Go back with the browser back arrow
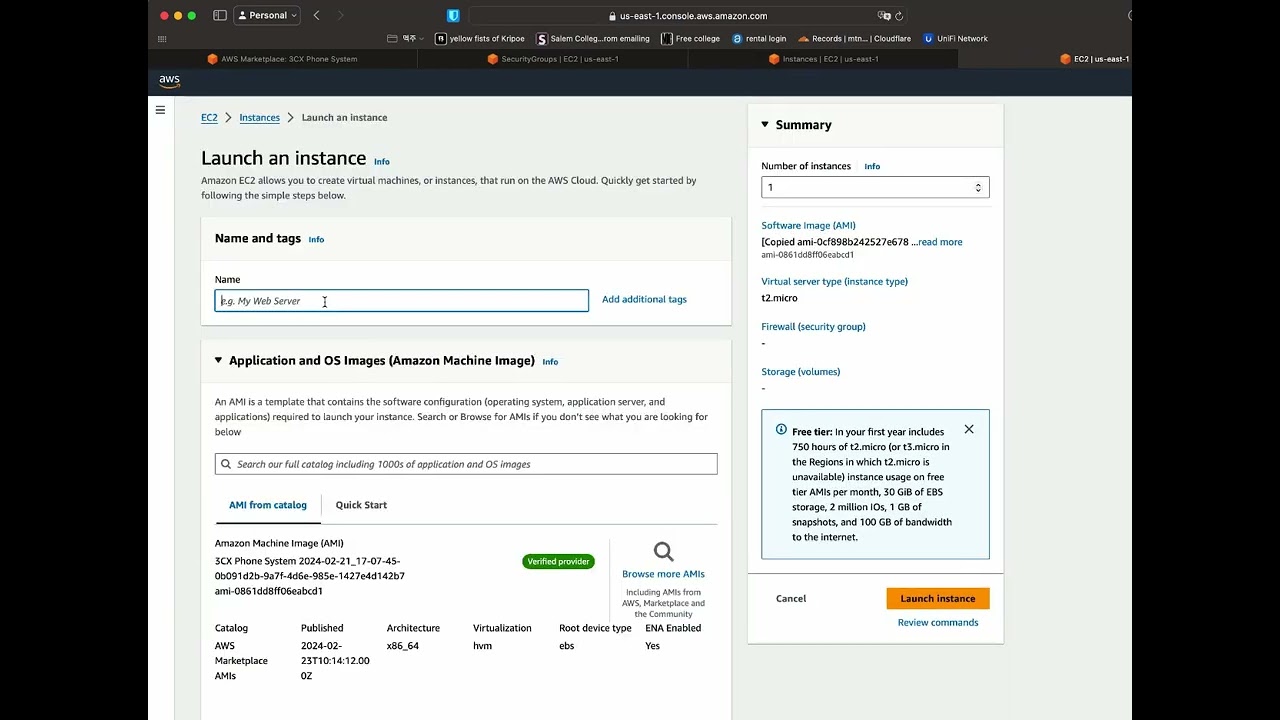Image resolution: width=1280 pixels, height=720 pixels. tap(316, 15)
